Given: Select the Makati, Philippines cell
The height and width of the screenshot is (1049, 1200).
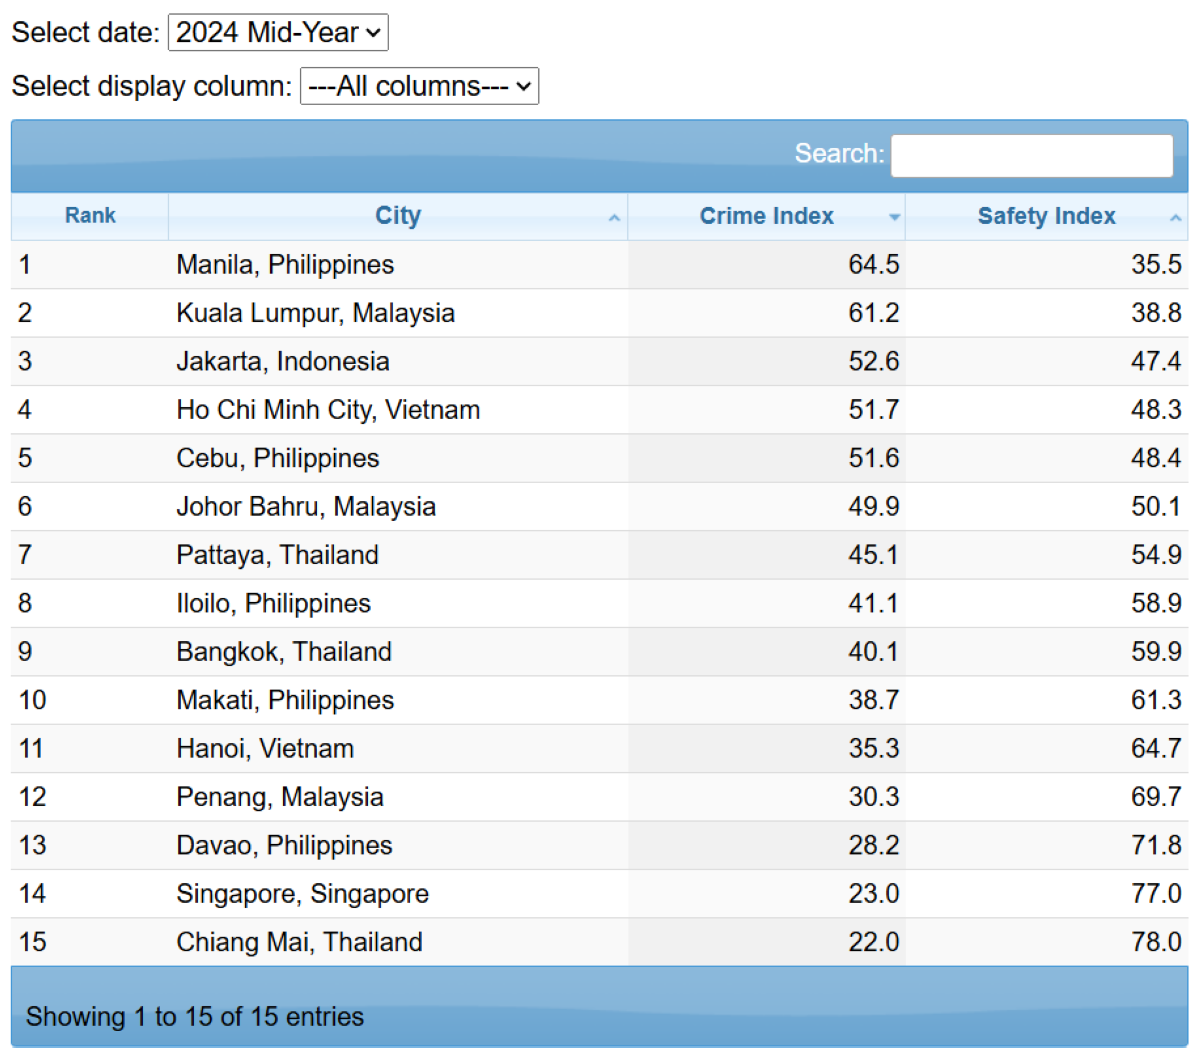Looking at the screenshot, I should [x=398, y=700].
